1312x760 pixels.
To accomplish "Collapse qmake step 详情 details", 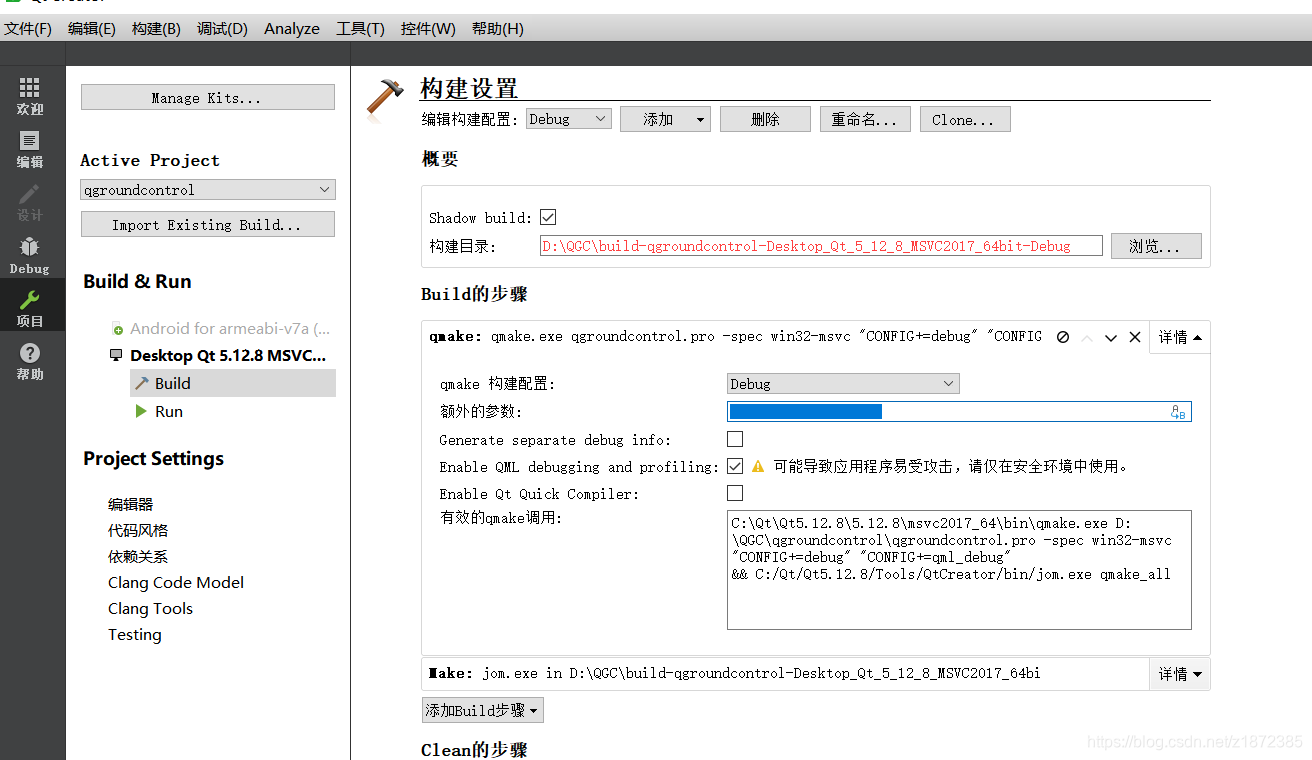I will 1180,337.
